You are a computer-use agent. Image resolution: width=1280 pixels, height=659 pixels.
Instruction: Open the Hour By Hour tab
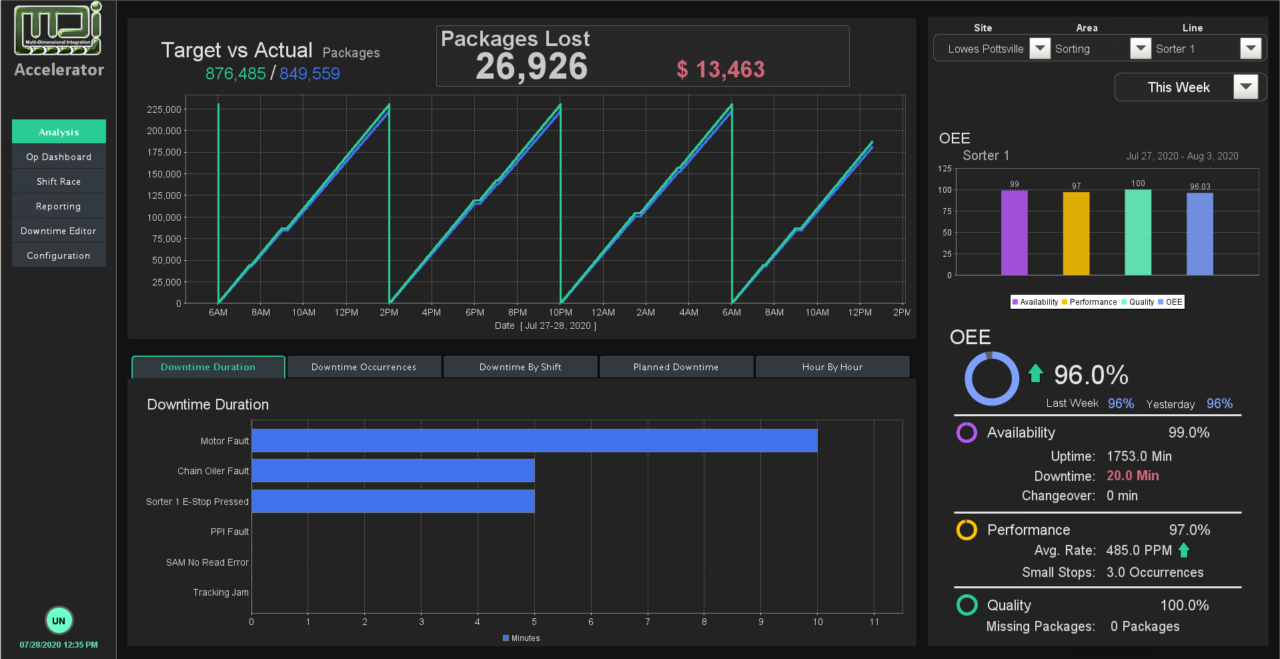832,367
